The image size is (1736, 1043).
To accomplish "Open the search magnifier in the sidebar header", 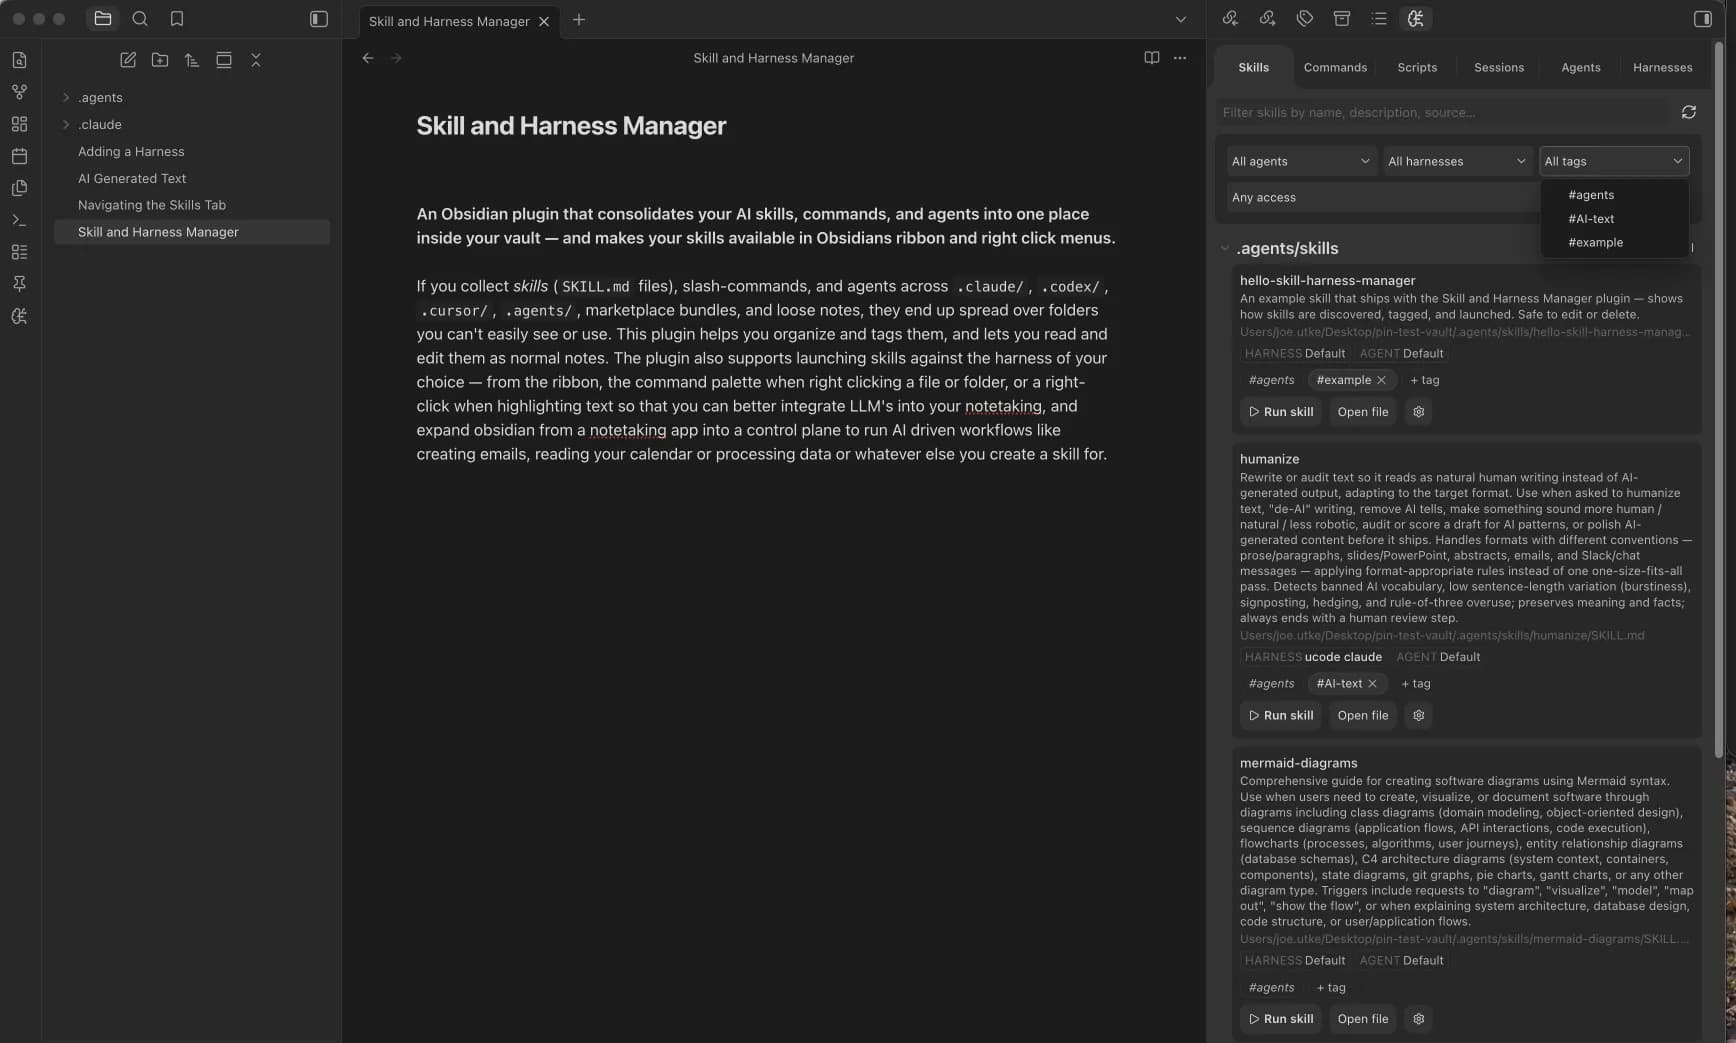I will click(x=140, y=19).
